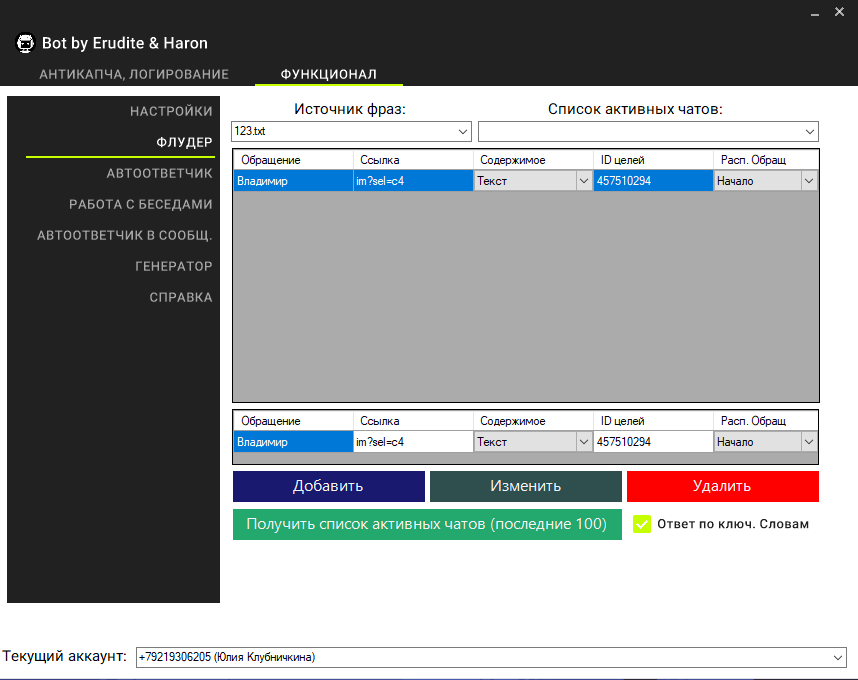The image size is (858, 680).
Task: Go to РАБОТА С БЕСЕДАМИ
Action: coord(141,205)
